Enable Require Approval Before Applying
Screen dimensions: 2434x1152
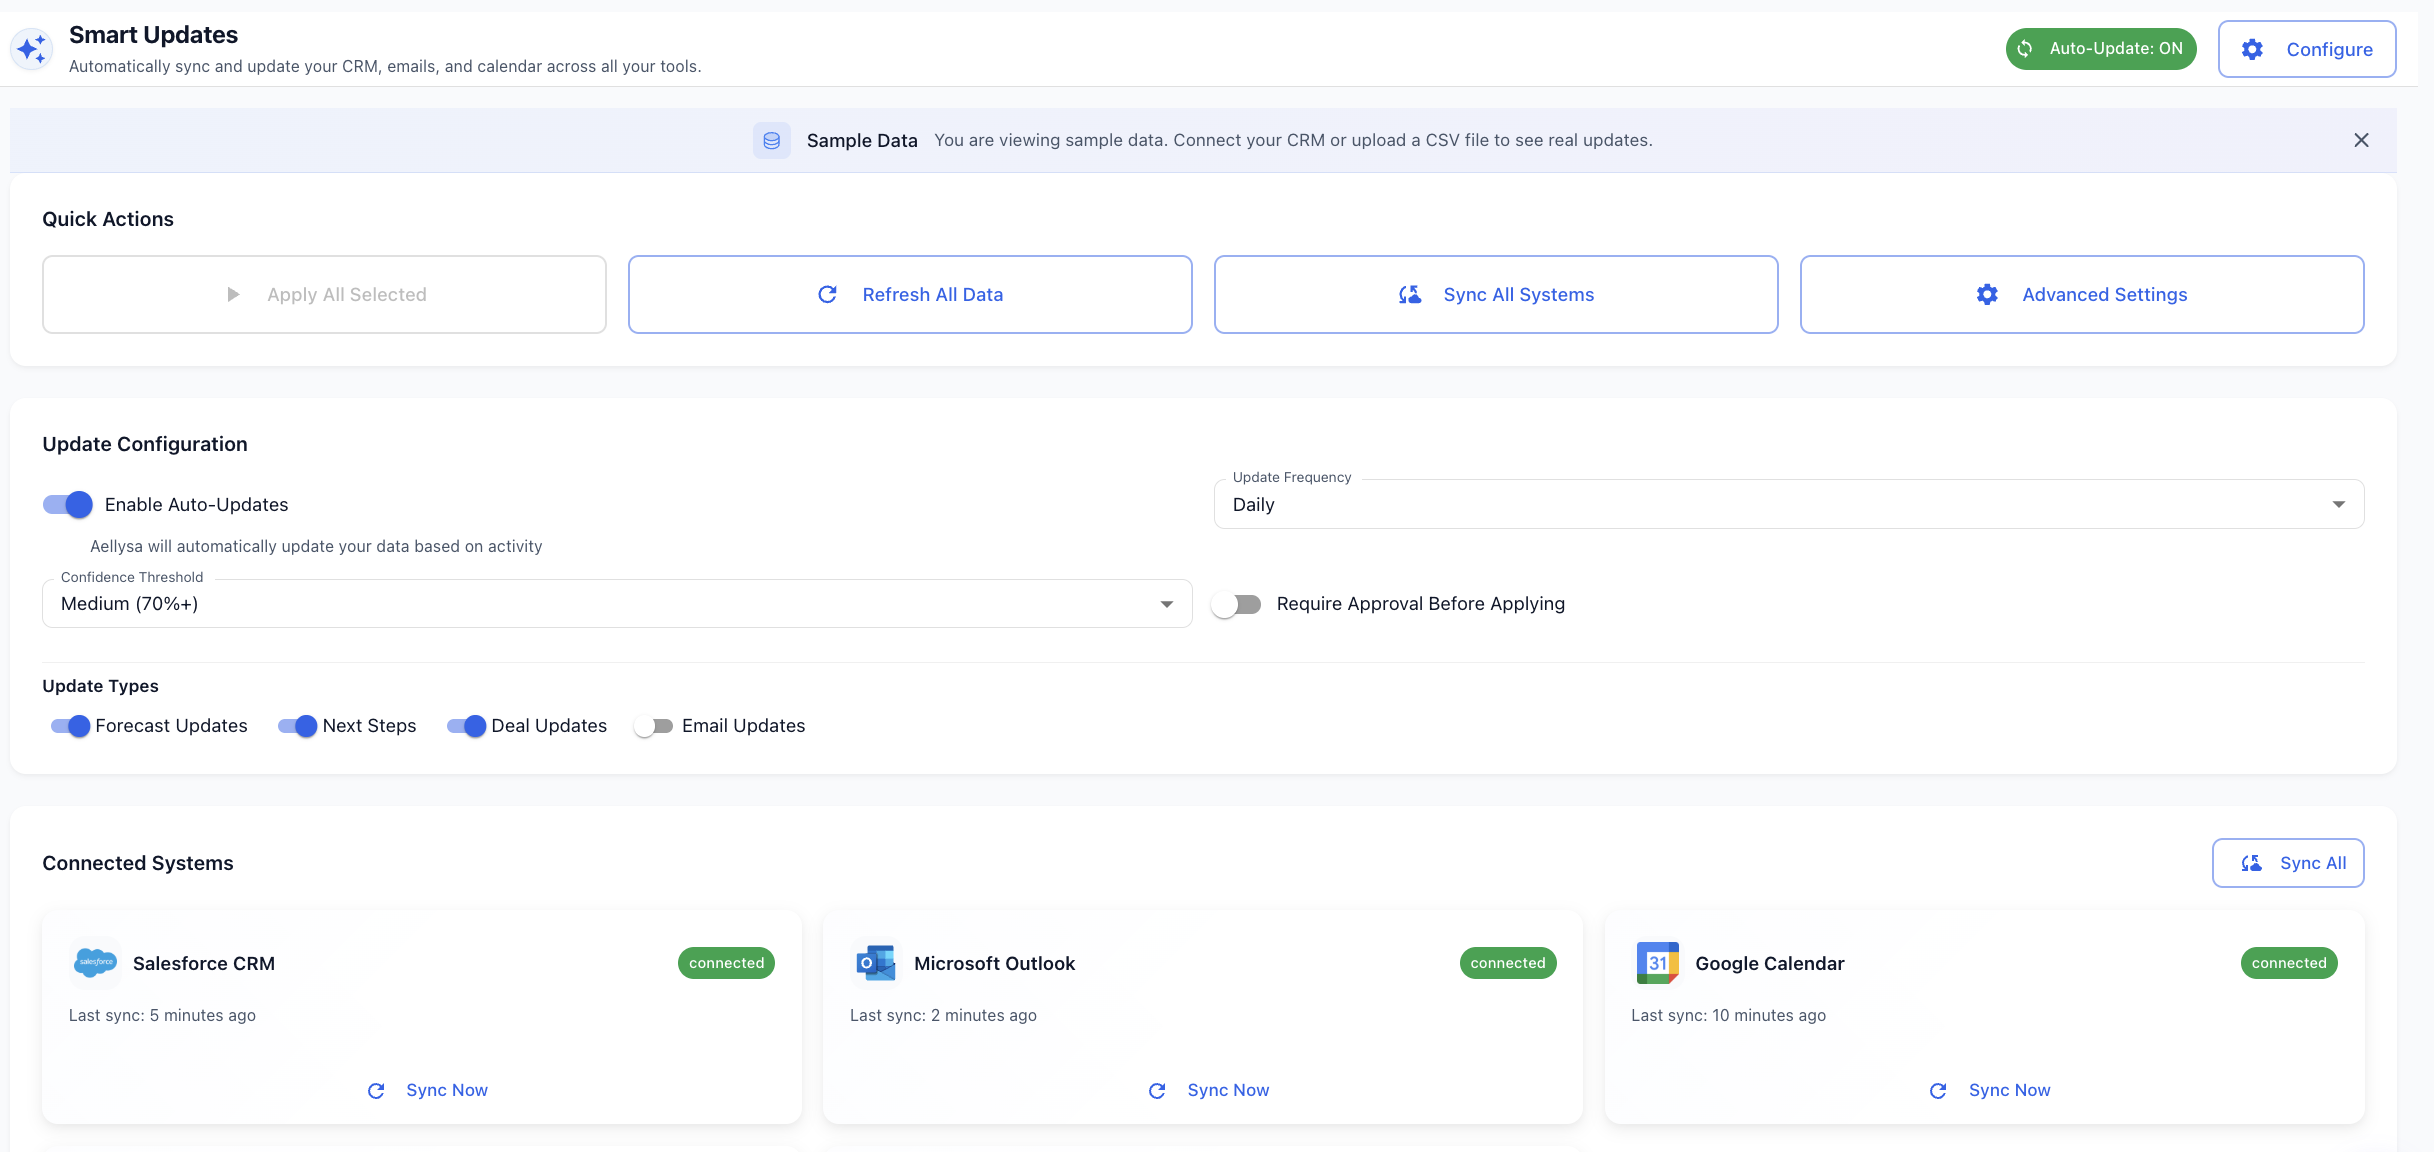[1237, 603]
